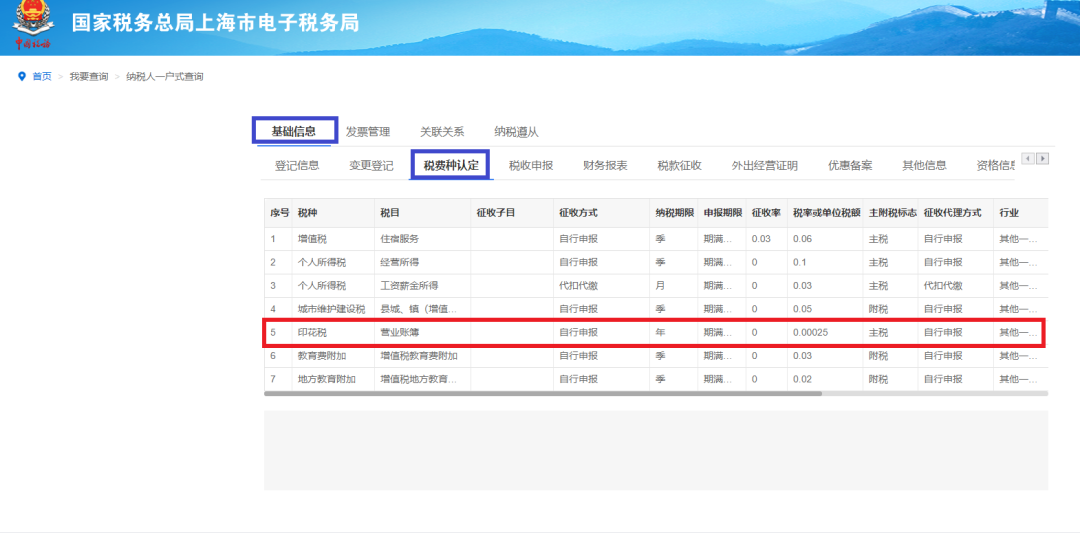Image resolution: width=1080 pixels, height=533 pixels.
Task: Switch to 纳税遵从 tab
Action: (517, 132)
